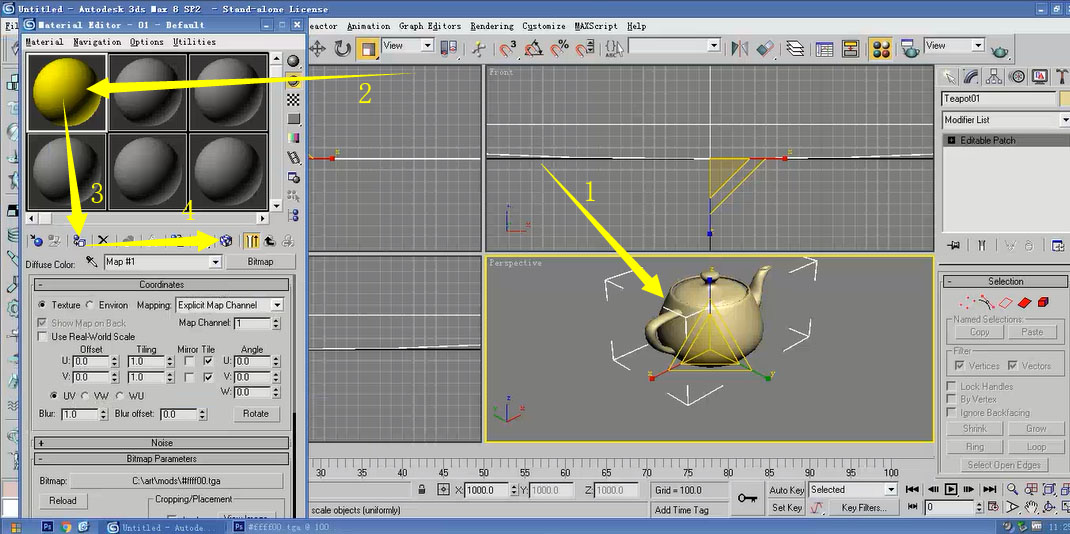The width and height of the screenshot is (1070, 534).
Task: Toggle Show End Result icon
Action: point(252,240)
